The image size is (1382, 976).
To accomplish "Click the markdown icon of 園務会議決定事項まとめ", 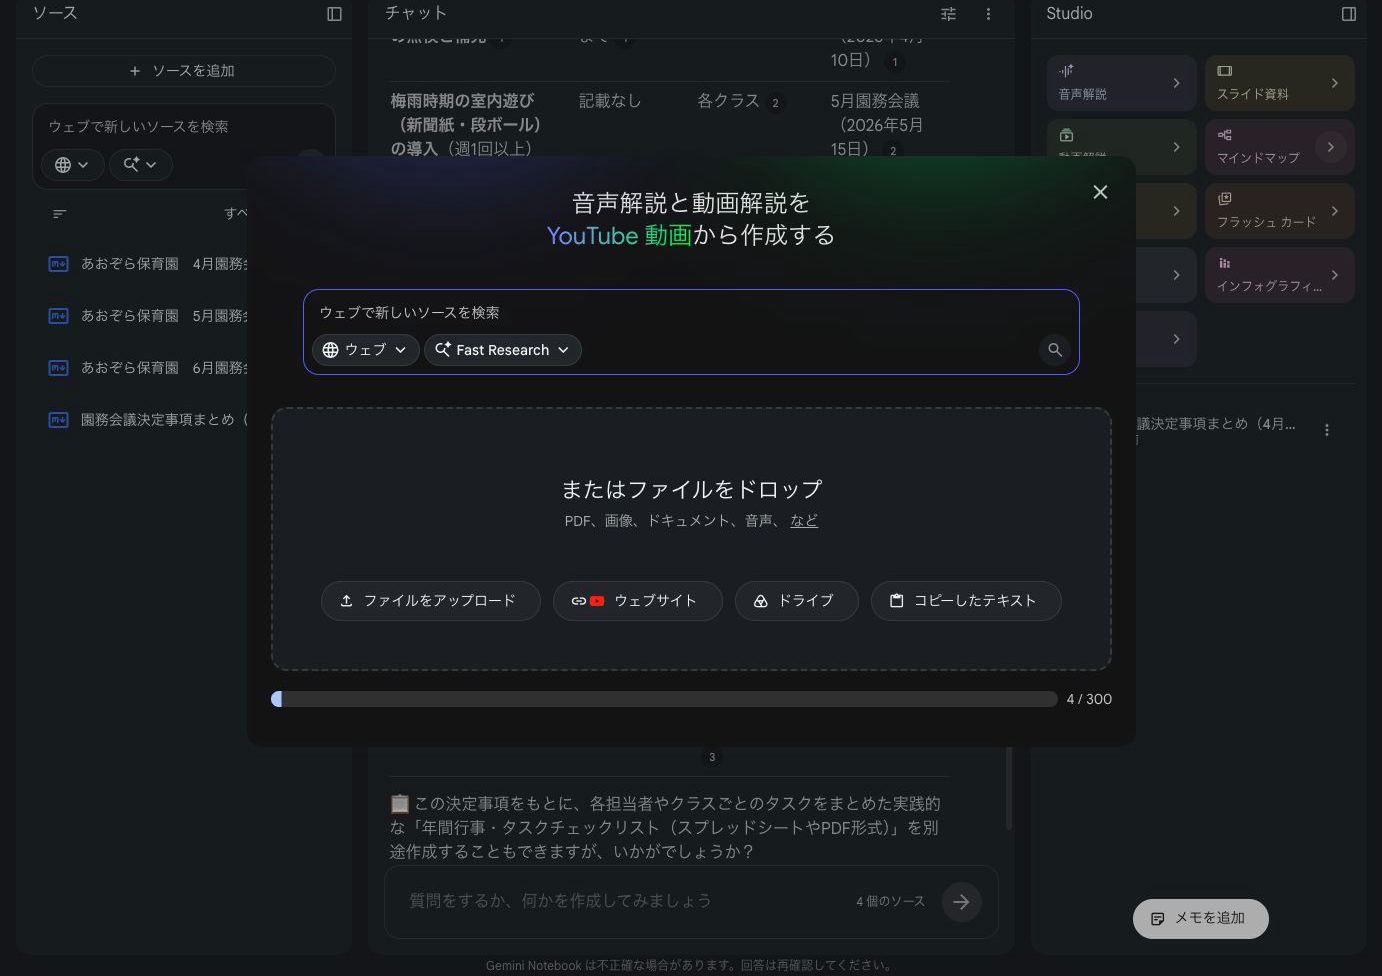I will (x=58, y=420).
